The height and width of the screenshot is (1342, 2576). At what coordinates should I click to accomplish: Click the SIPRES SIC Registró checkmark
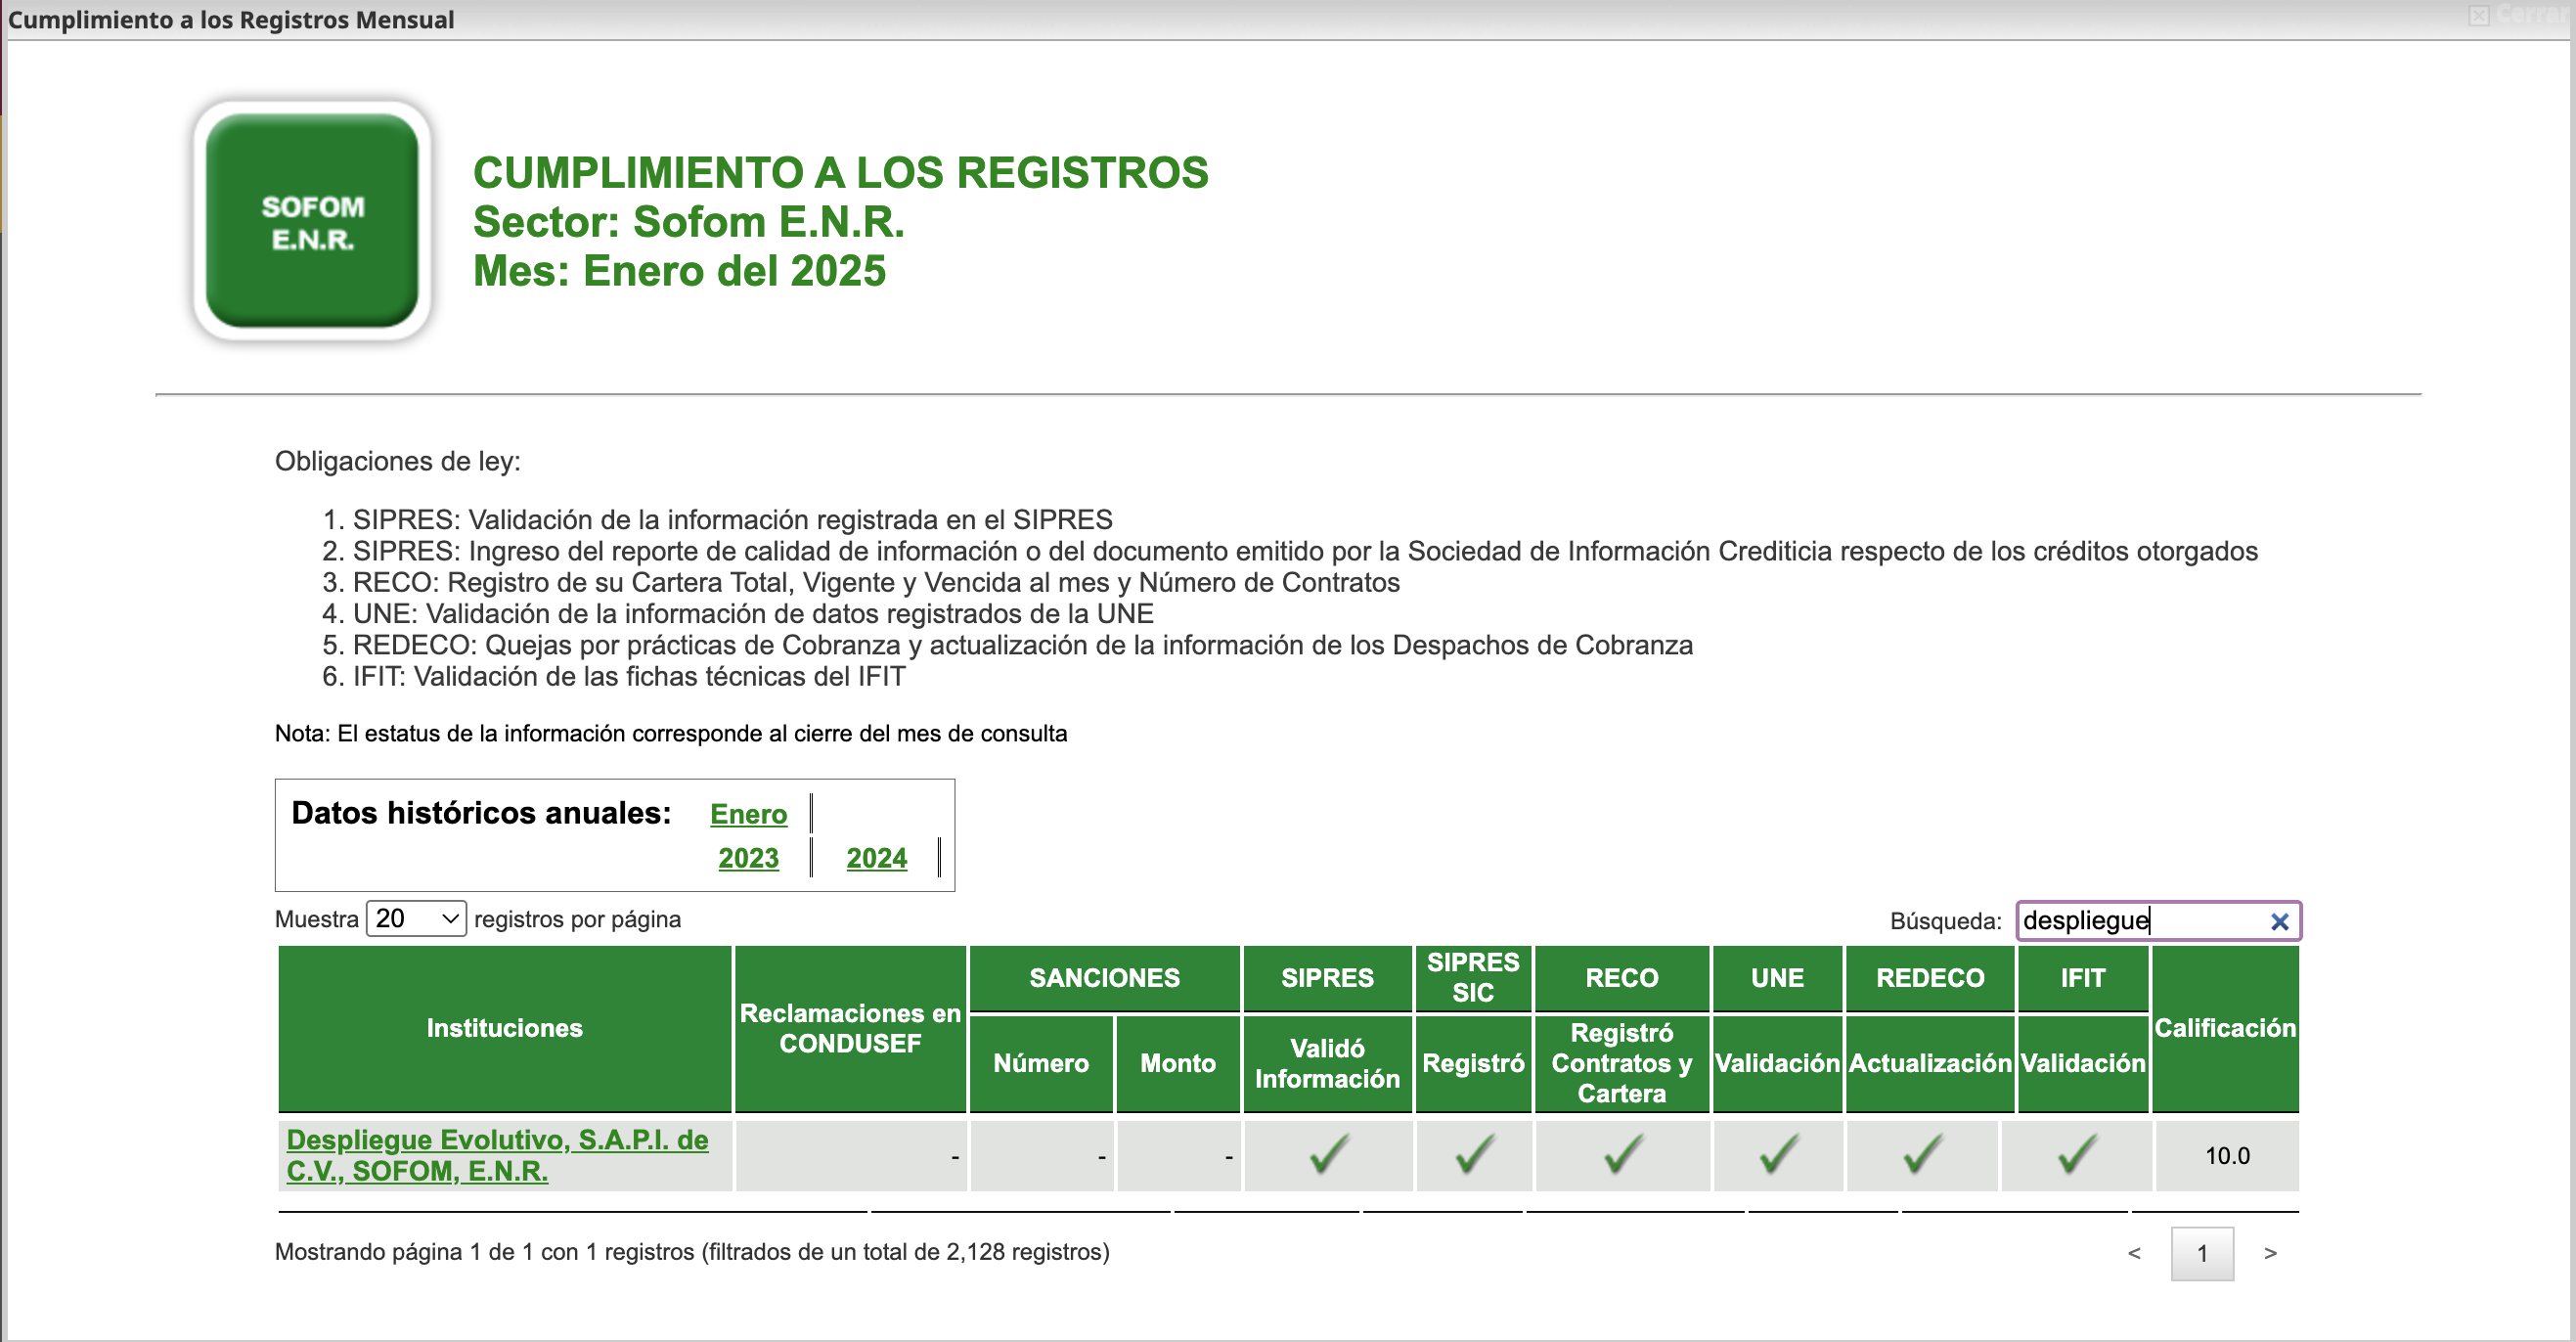point(1474,1153)
